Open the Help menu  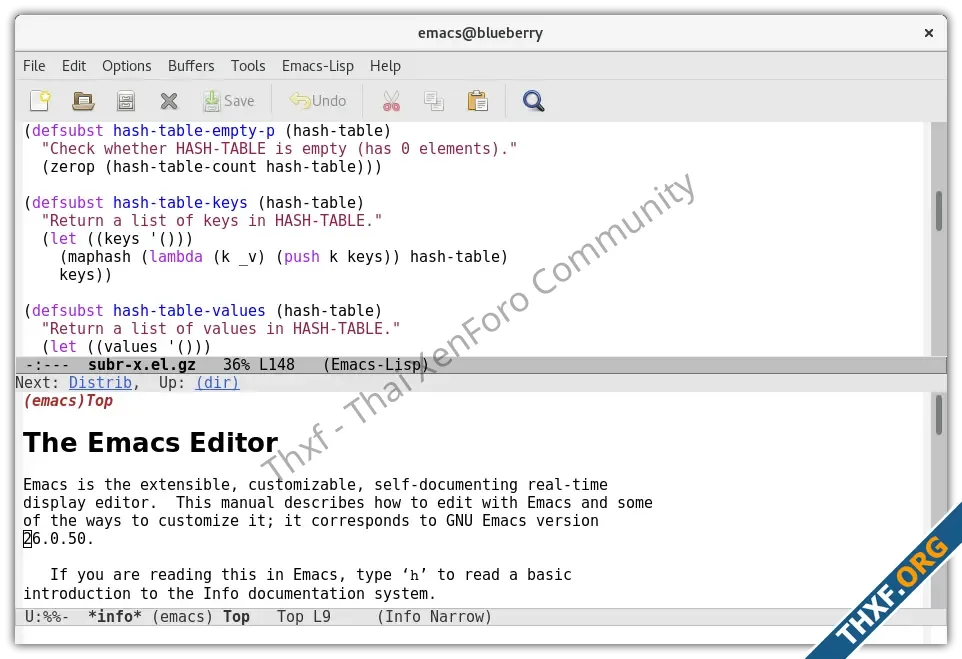tap(385, 66)
